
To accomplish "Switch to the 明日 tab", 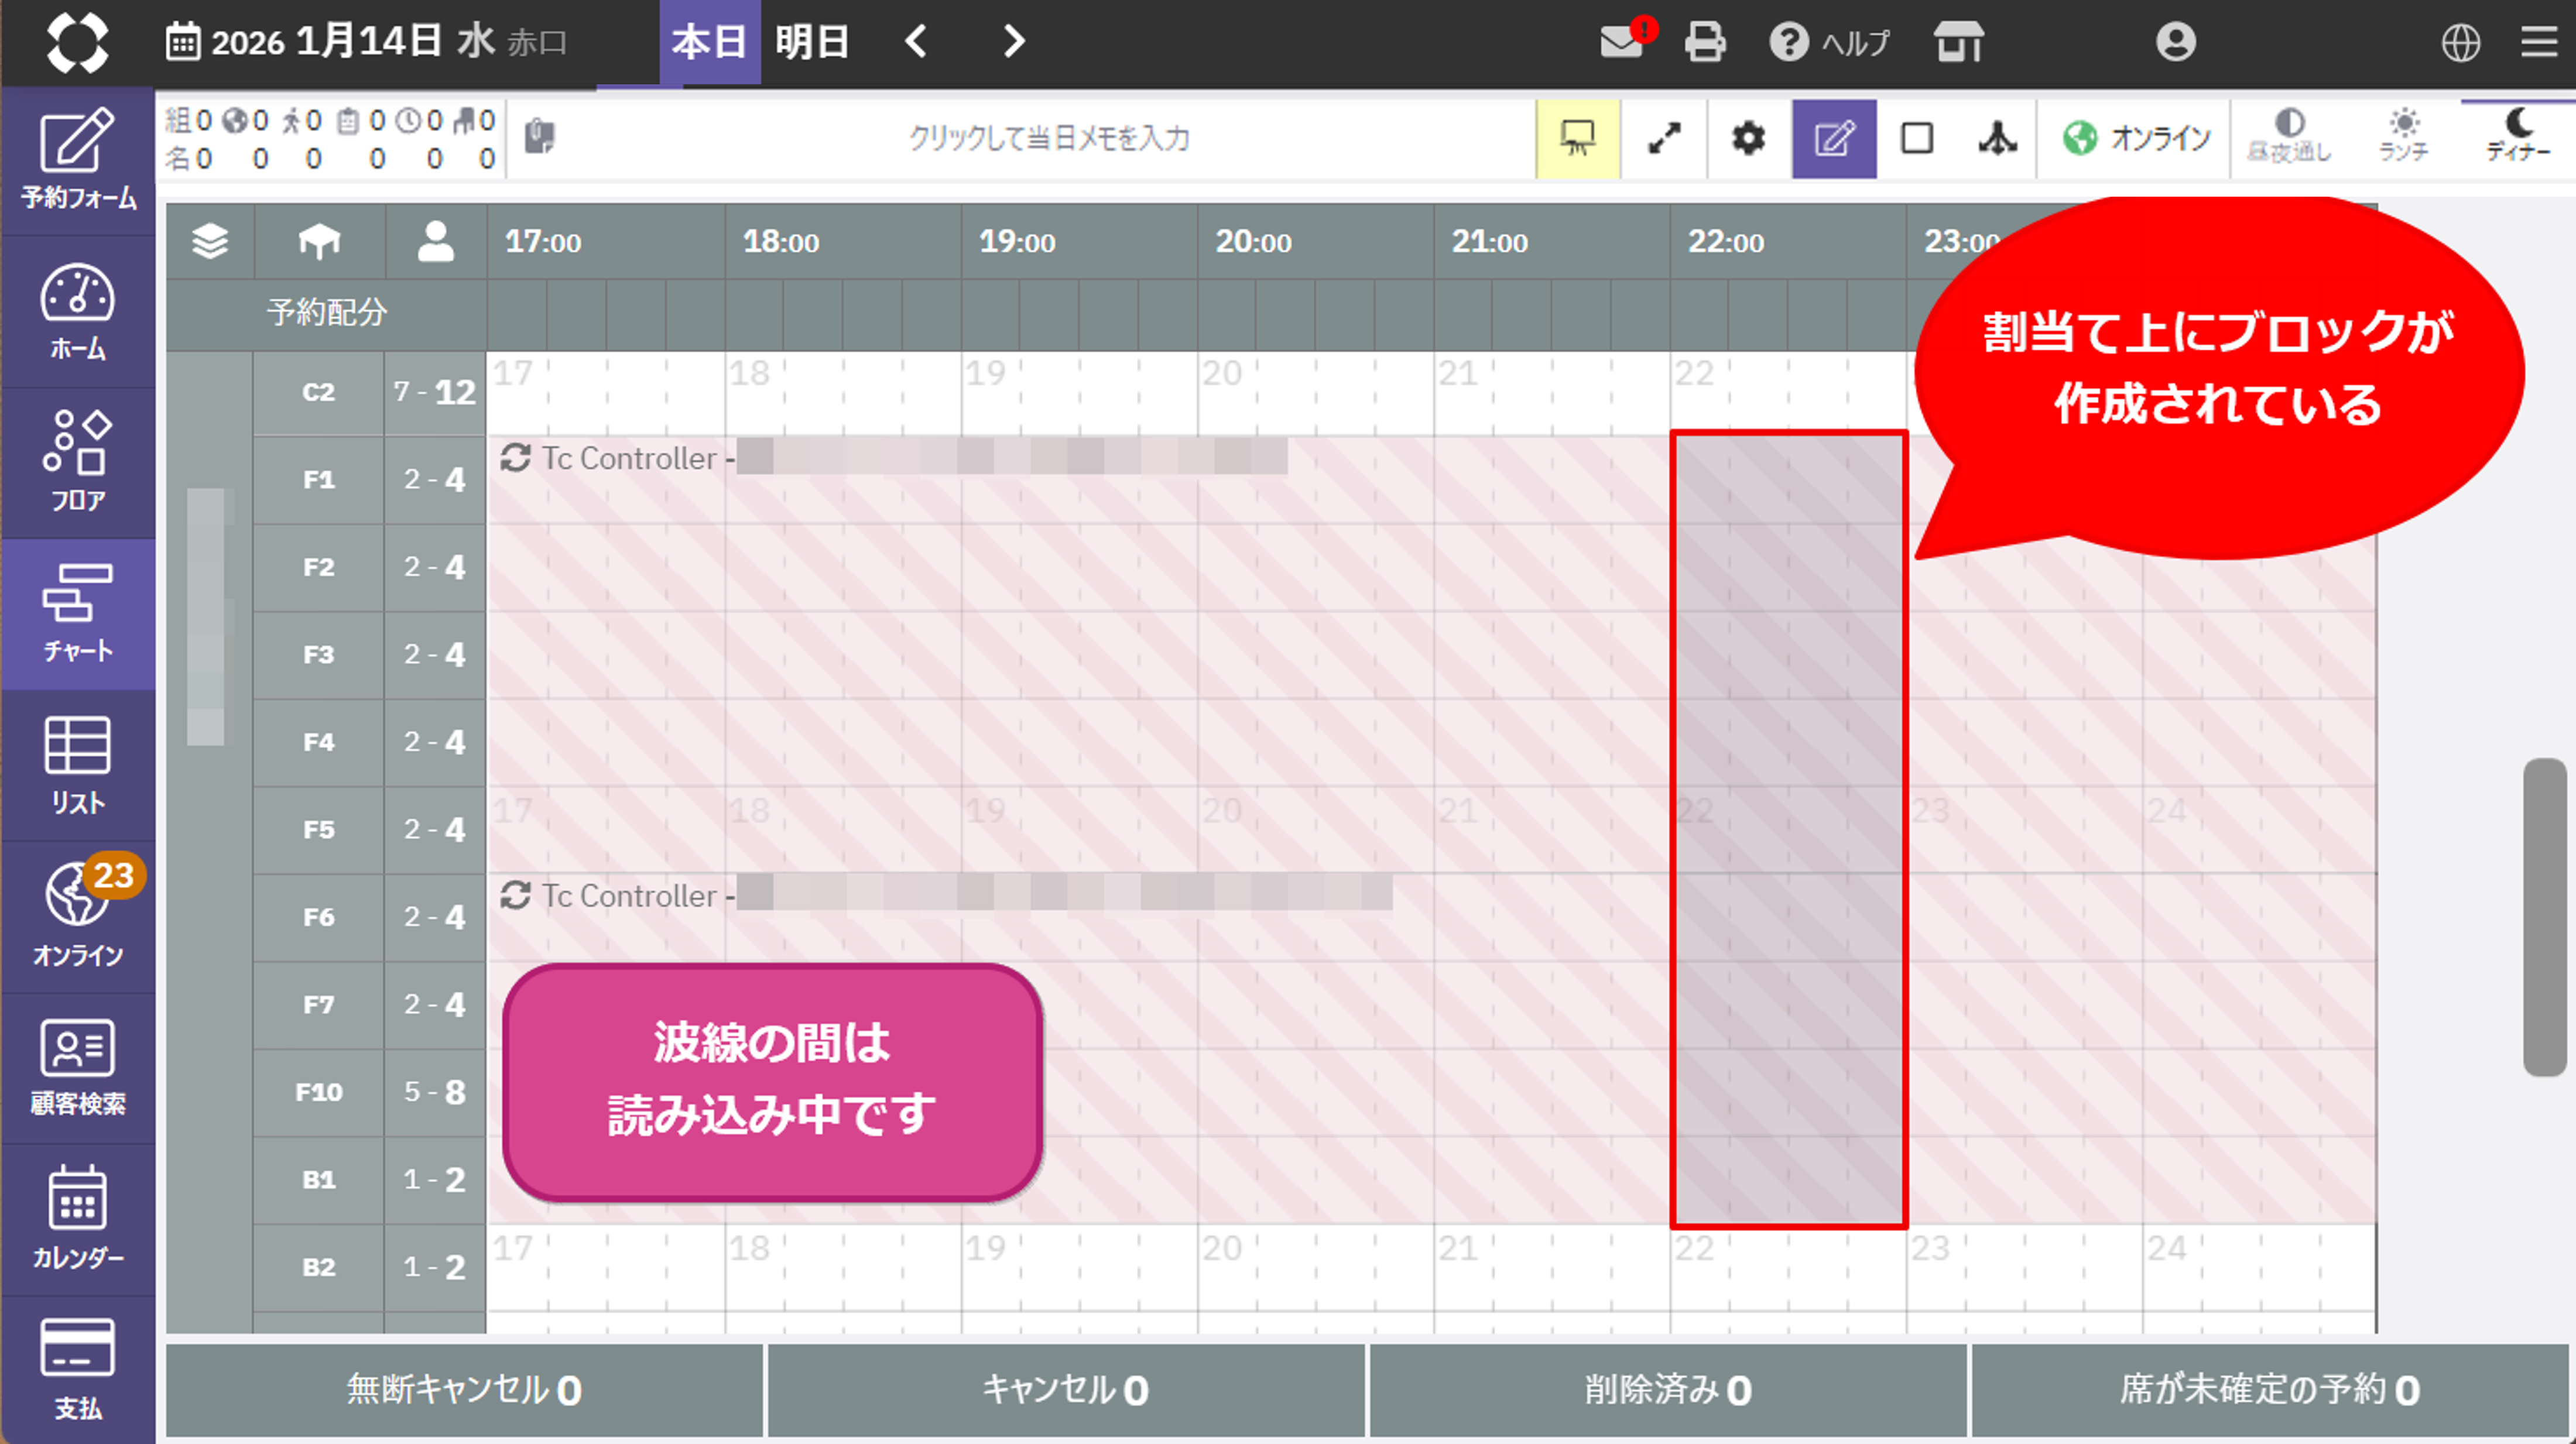I will tap(812, 42).
